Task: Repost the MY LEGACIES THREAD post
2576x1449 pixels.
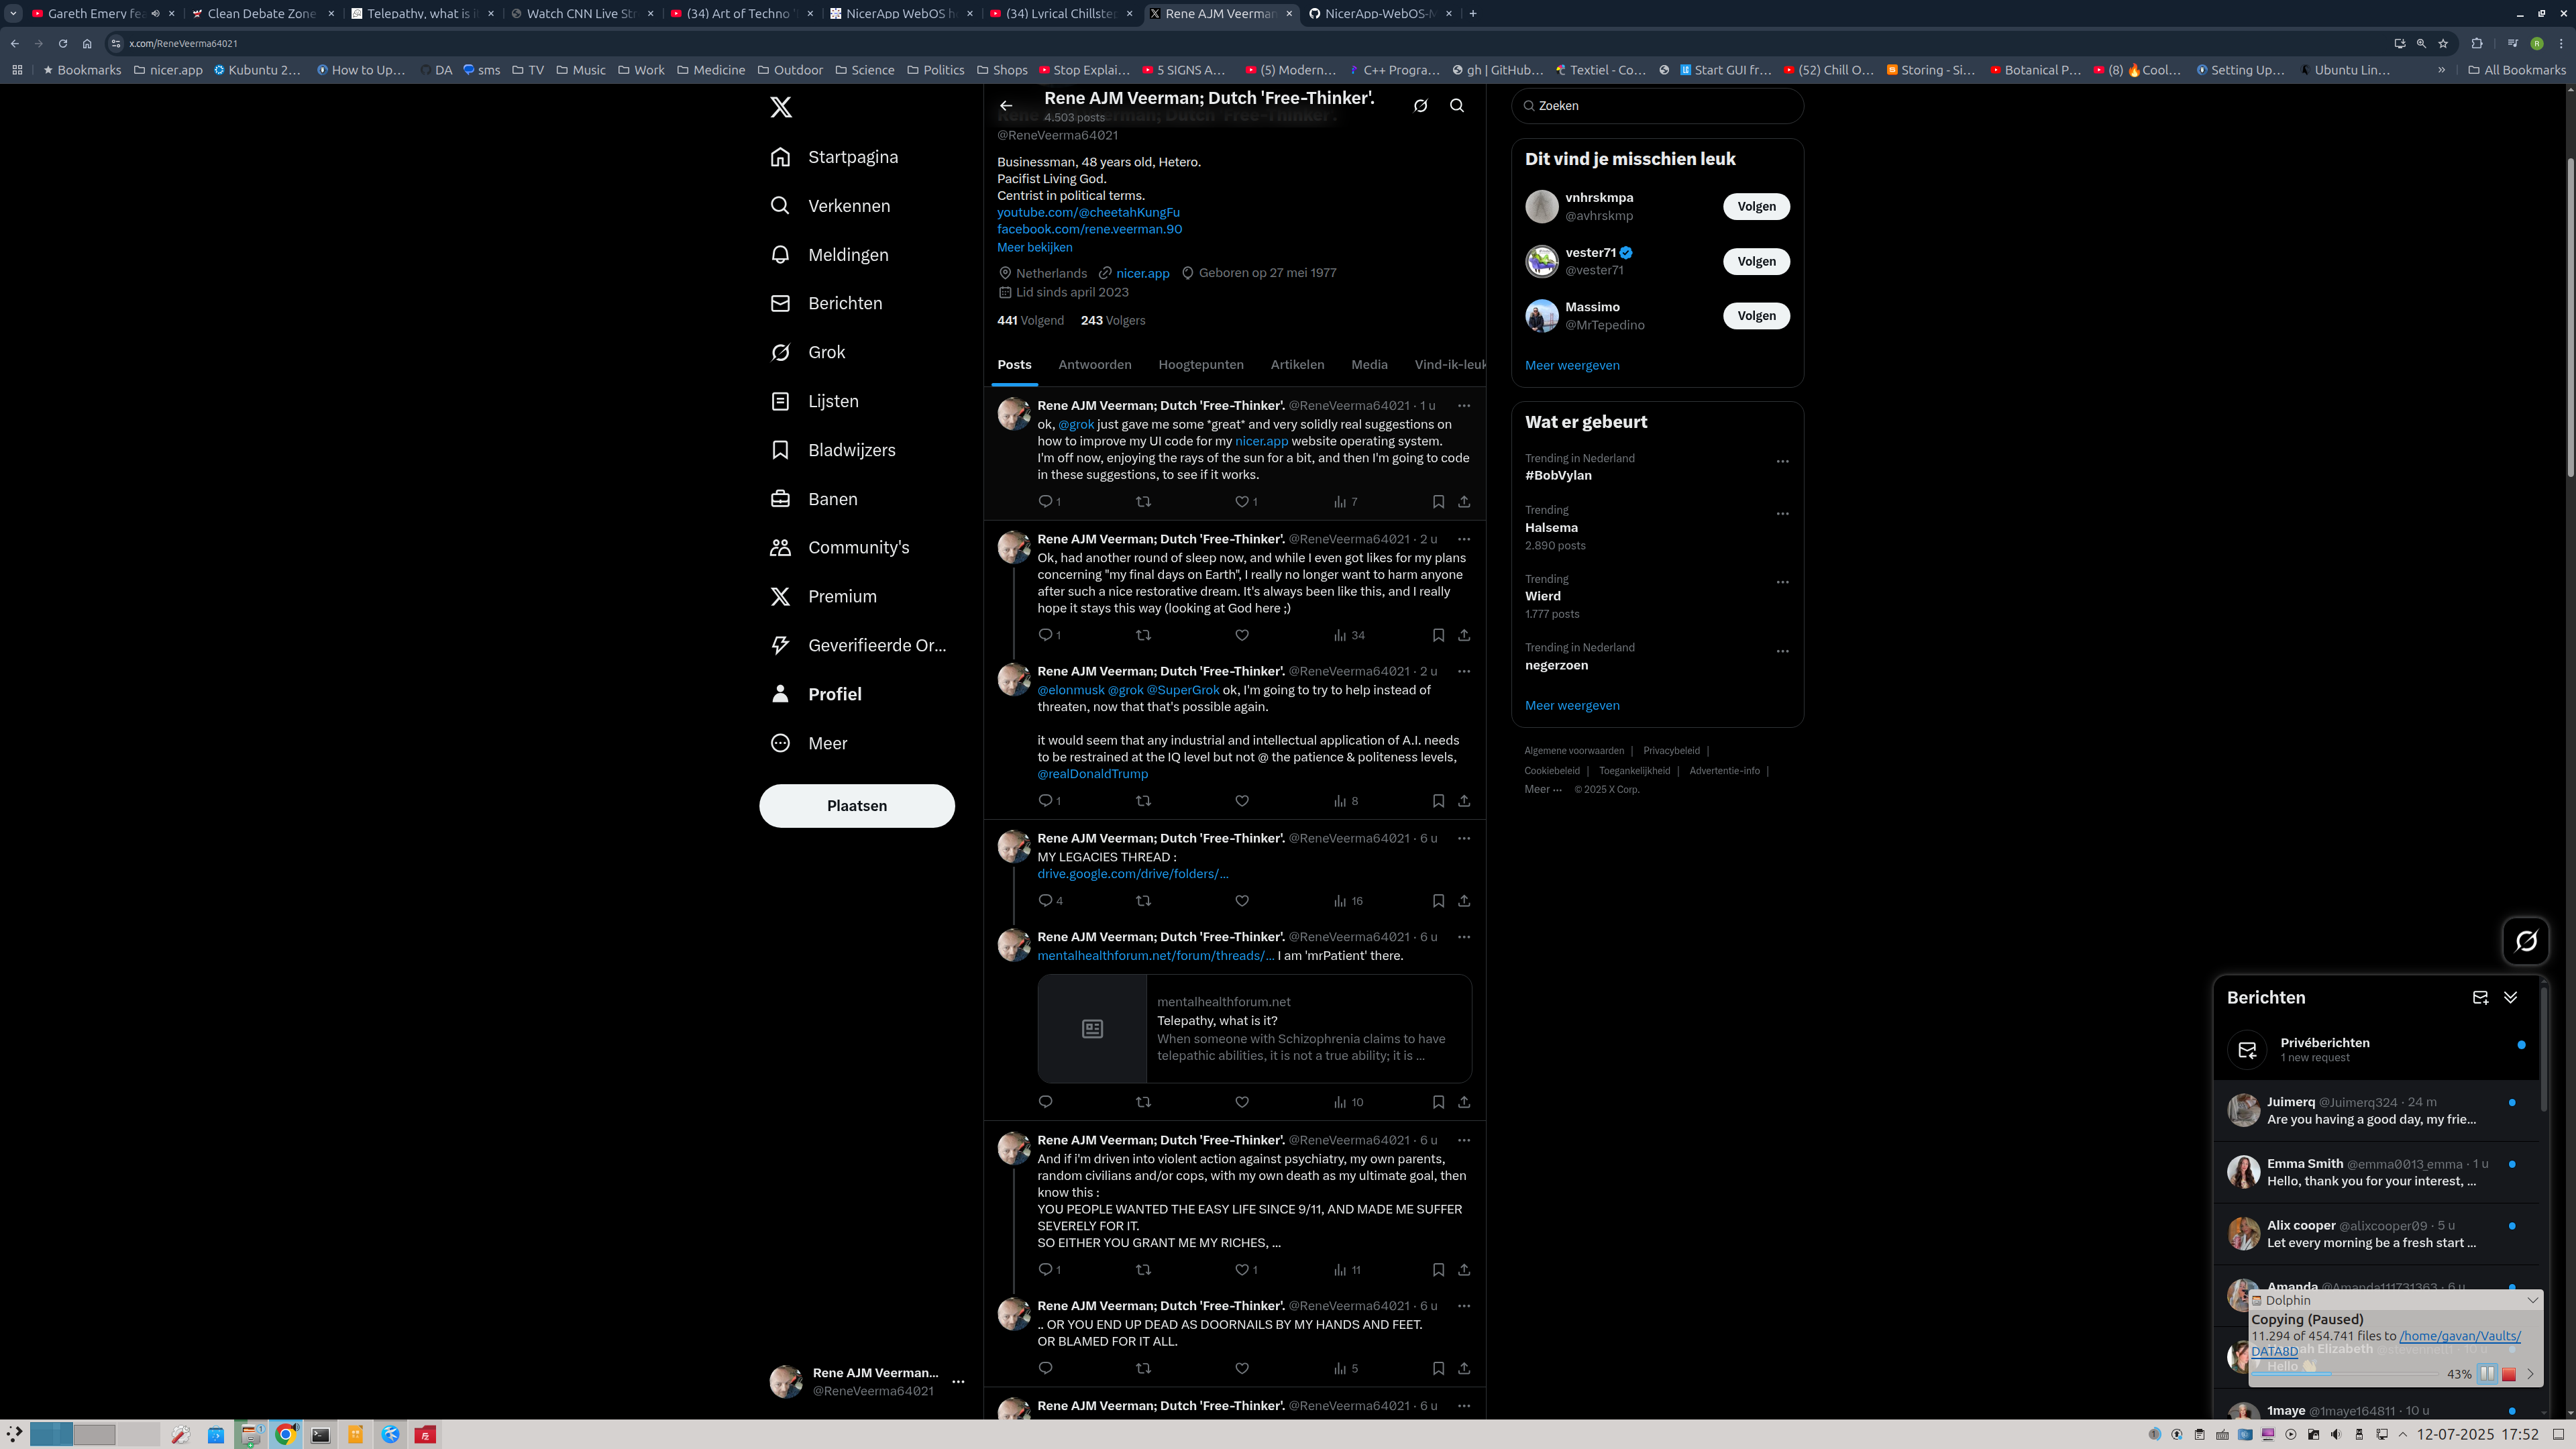Action: coord(1143,901)
